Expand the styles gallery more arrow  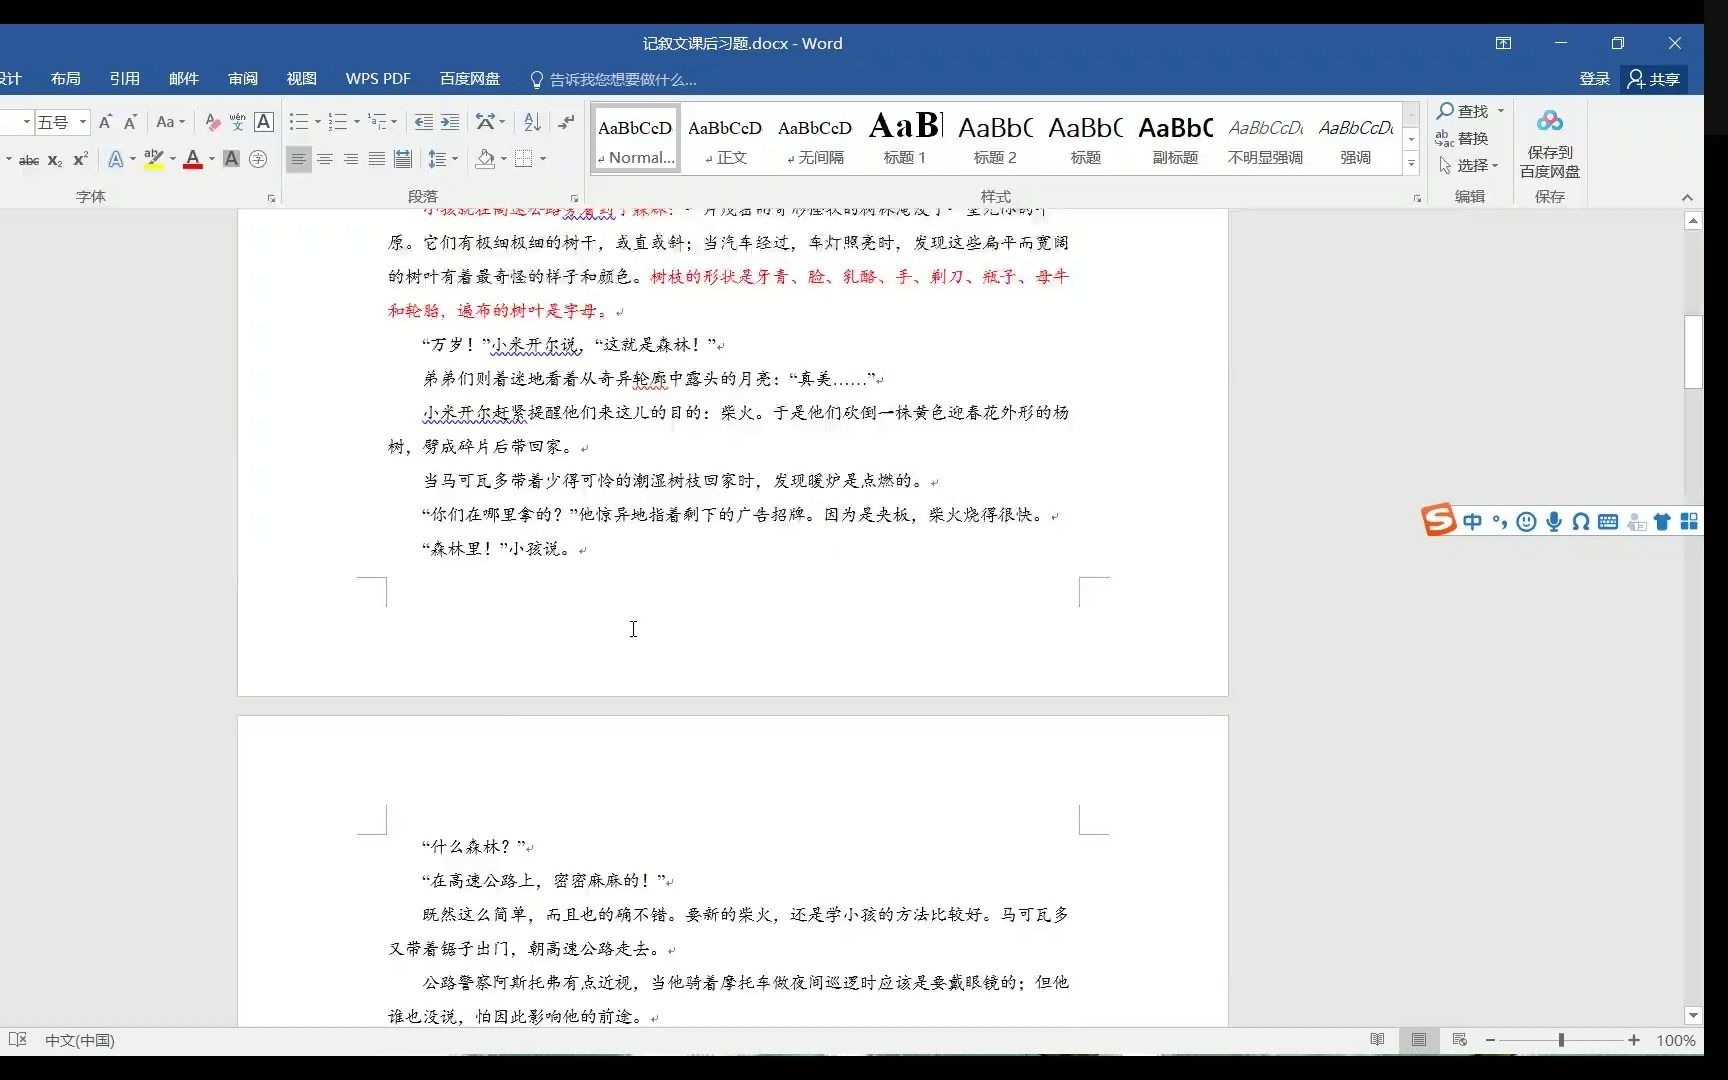click(1411, 163)
